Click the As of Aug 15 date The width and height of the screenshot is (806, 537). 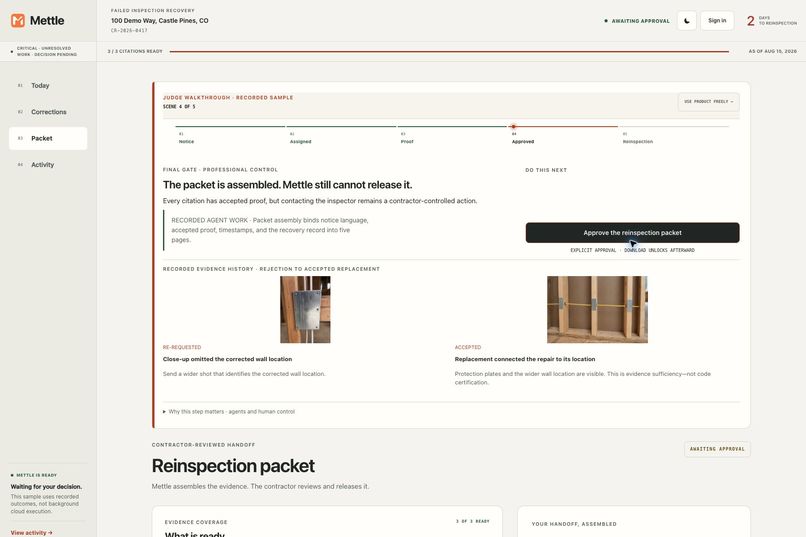point(773,51)
